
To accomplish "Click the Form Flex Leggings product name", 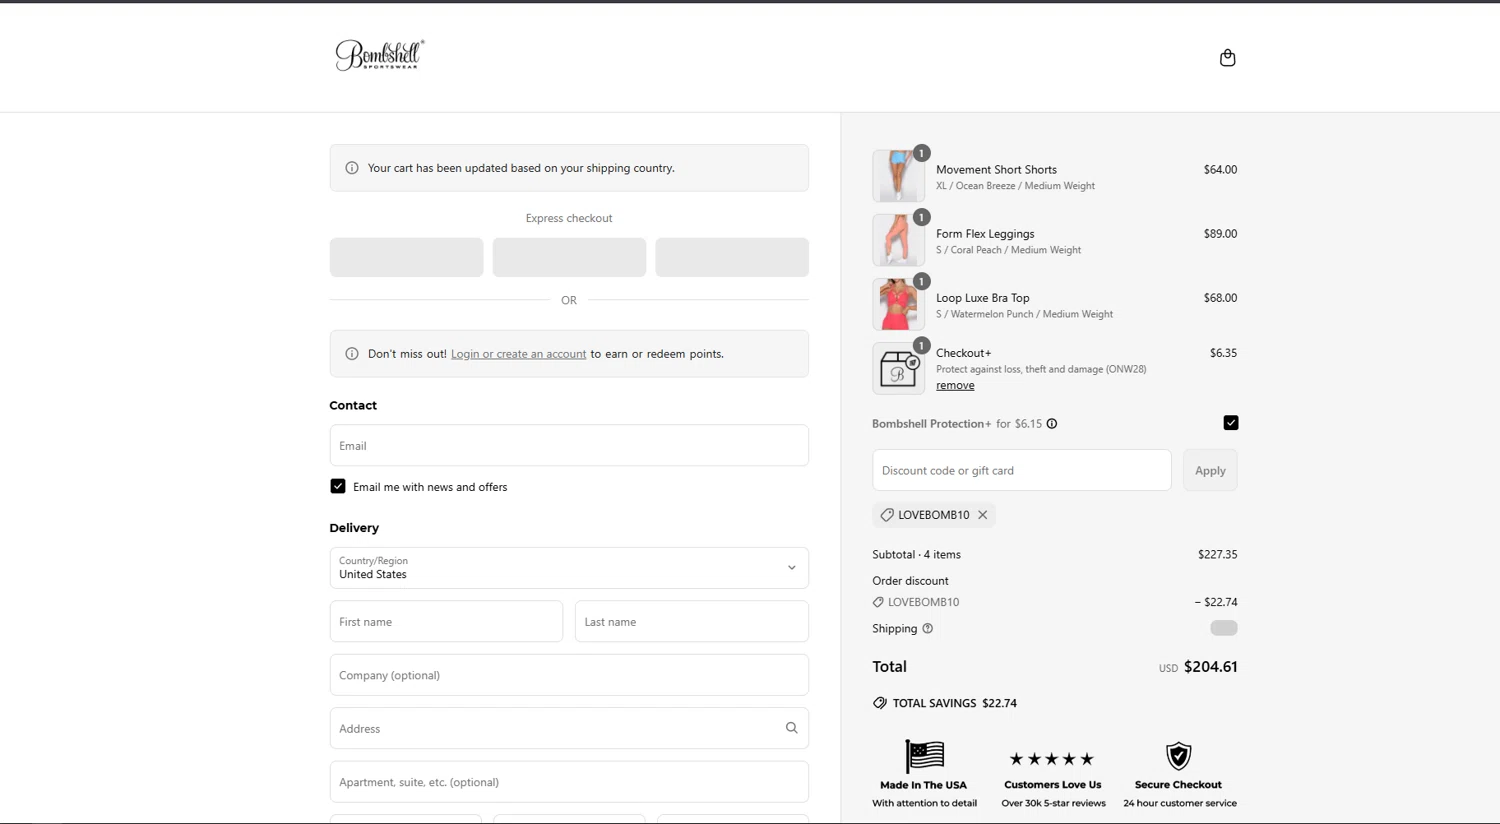I will point(985,234).
